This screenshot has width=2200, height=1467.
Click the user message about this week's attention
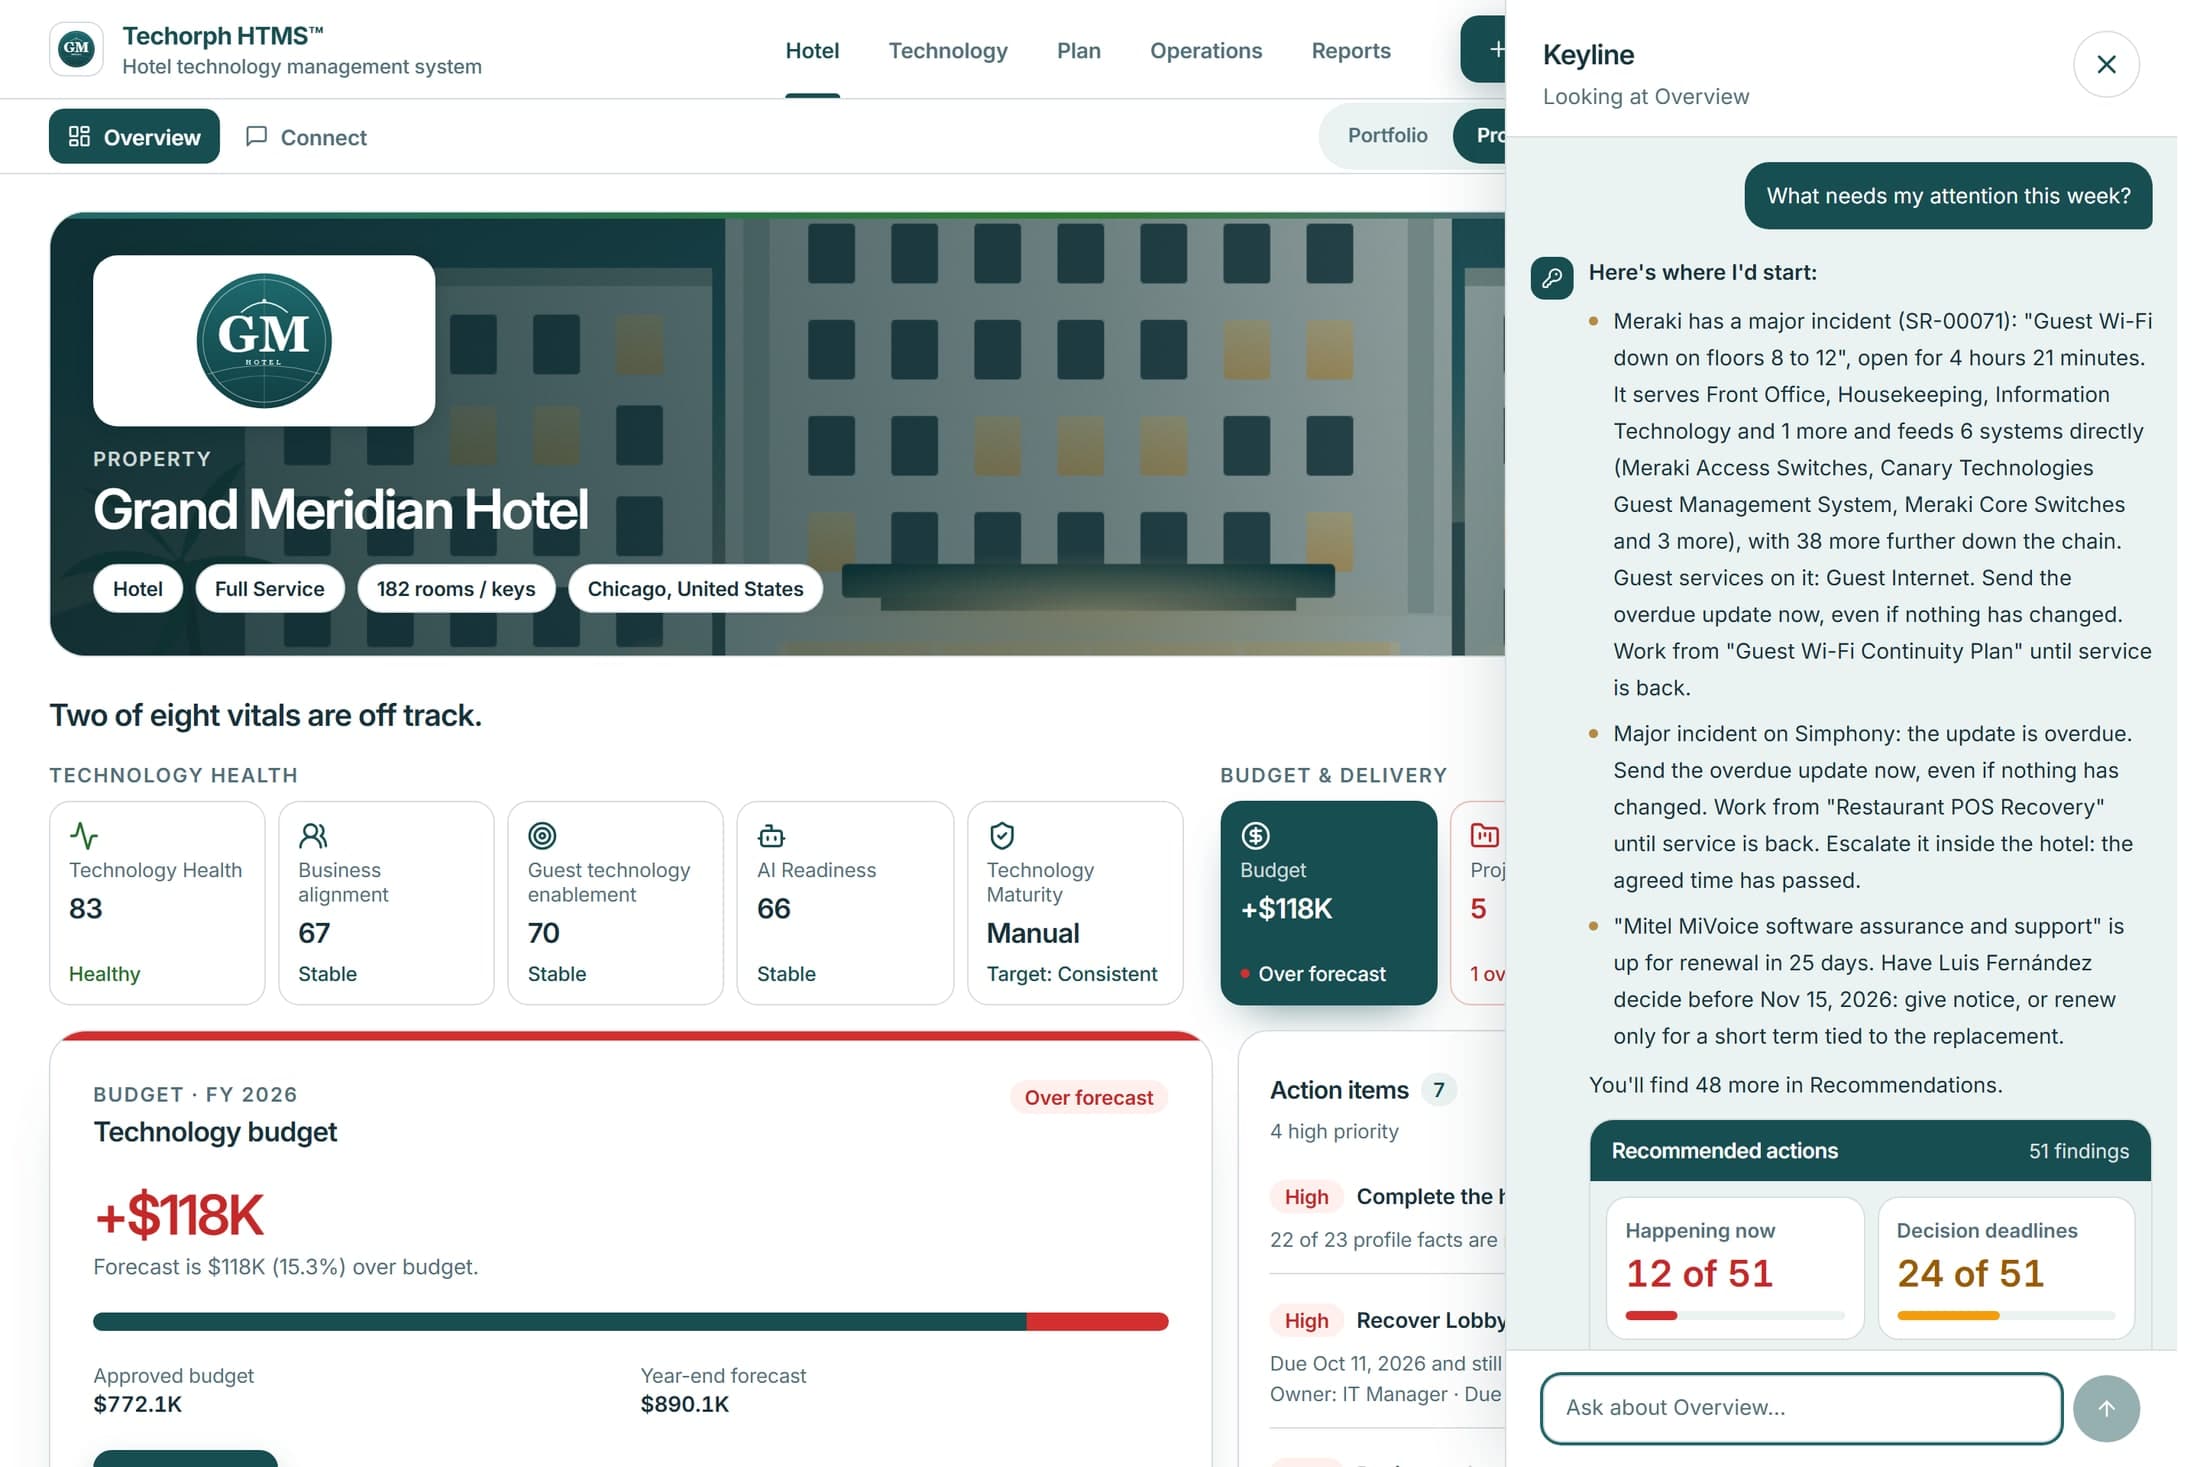1948,196
